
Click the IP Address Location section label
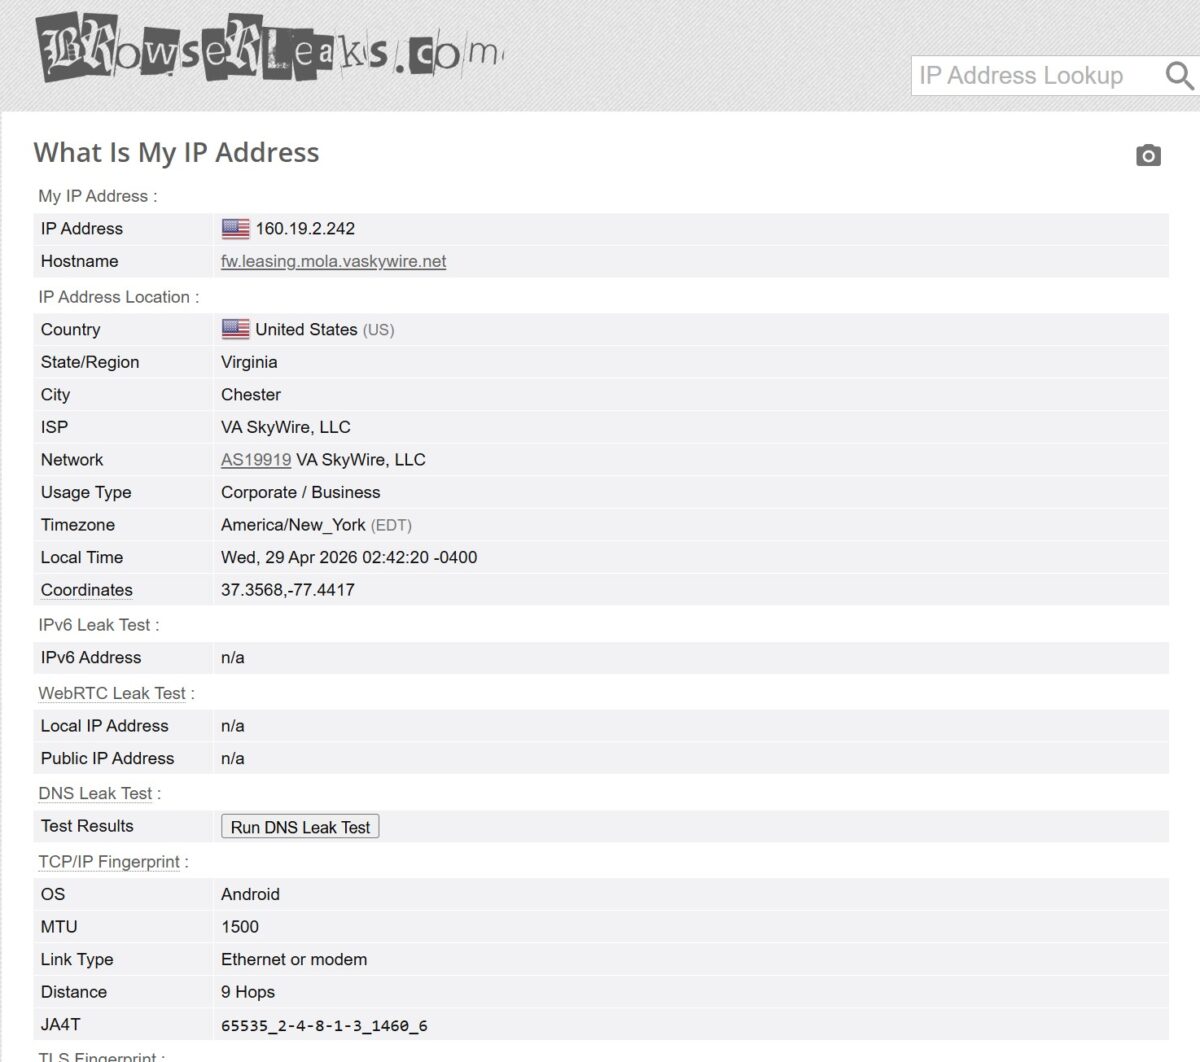tap(118, 297)
